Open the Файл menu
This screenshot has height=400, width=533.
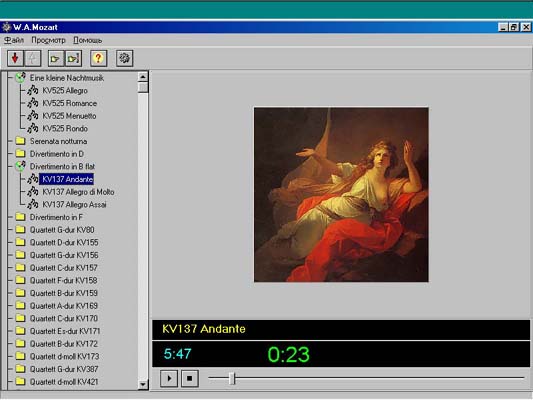click(14, 40)
